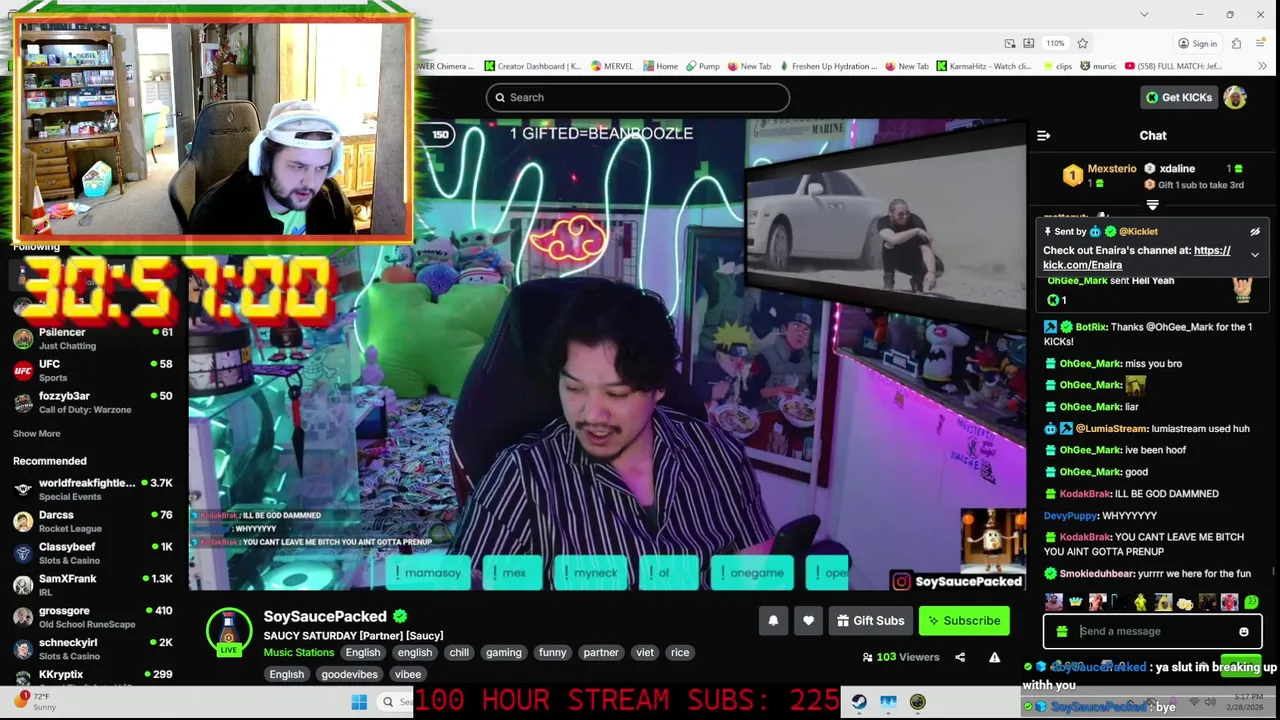Open MERVEL bookmark
This screenshot has height=720, width=1280.
(612, 66)
